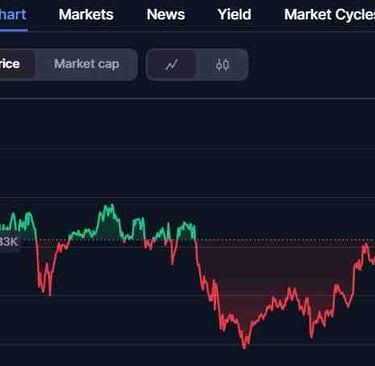375x366 pixels.
Task: Click the green shaded area under tallest peak
Action: [108, 228]
